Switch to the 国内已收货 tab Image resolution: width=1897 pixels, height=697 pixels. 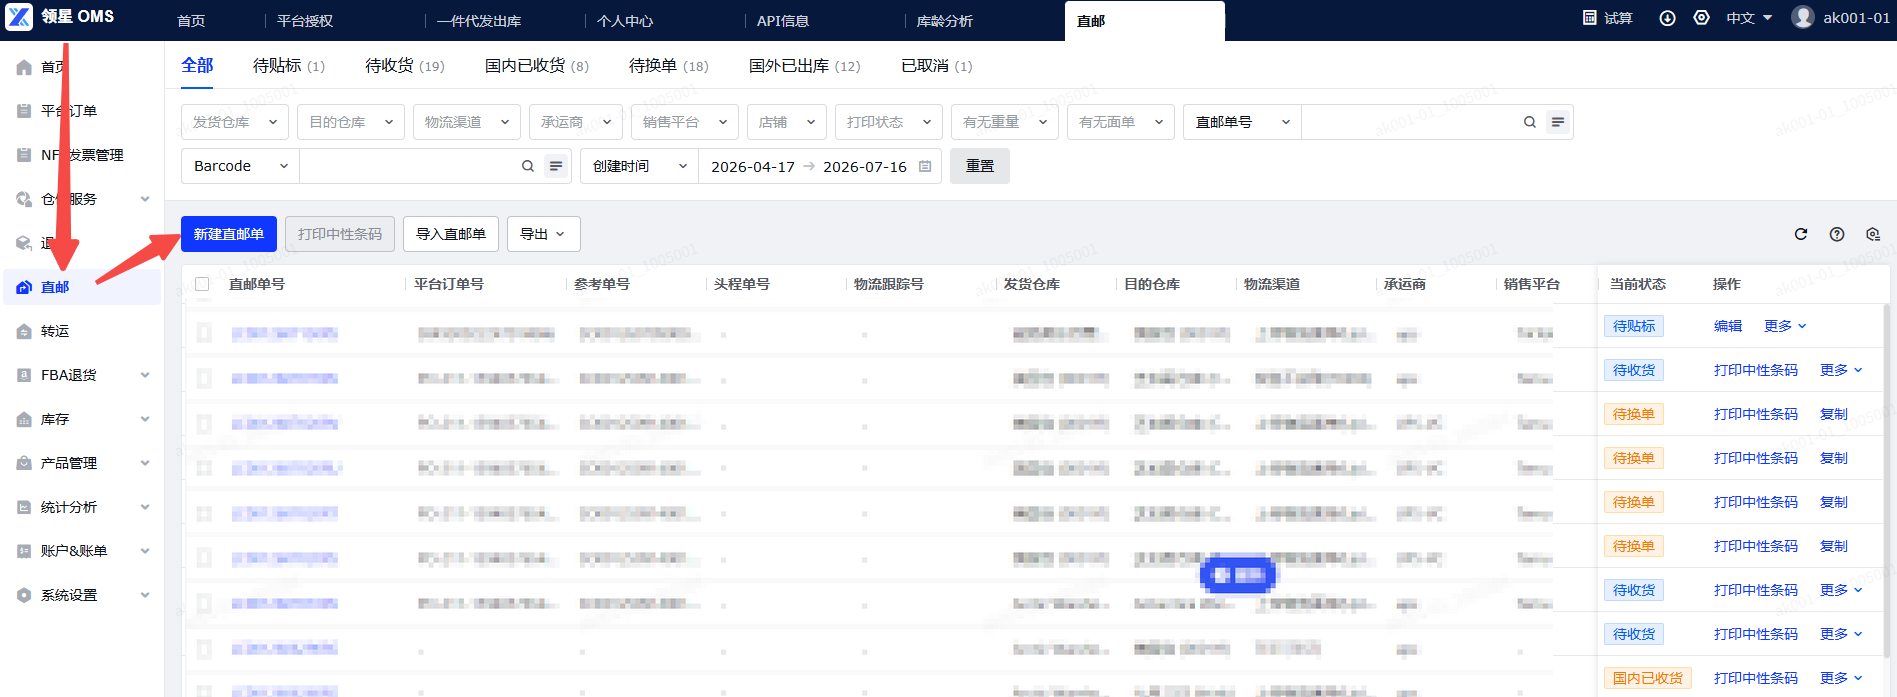537,66
